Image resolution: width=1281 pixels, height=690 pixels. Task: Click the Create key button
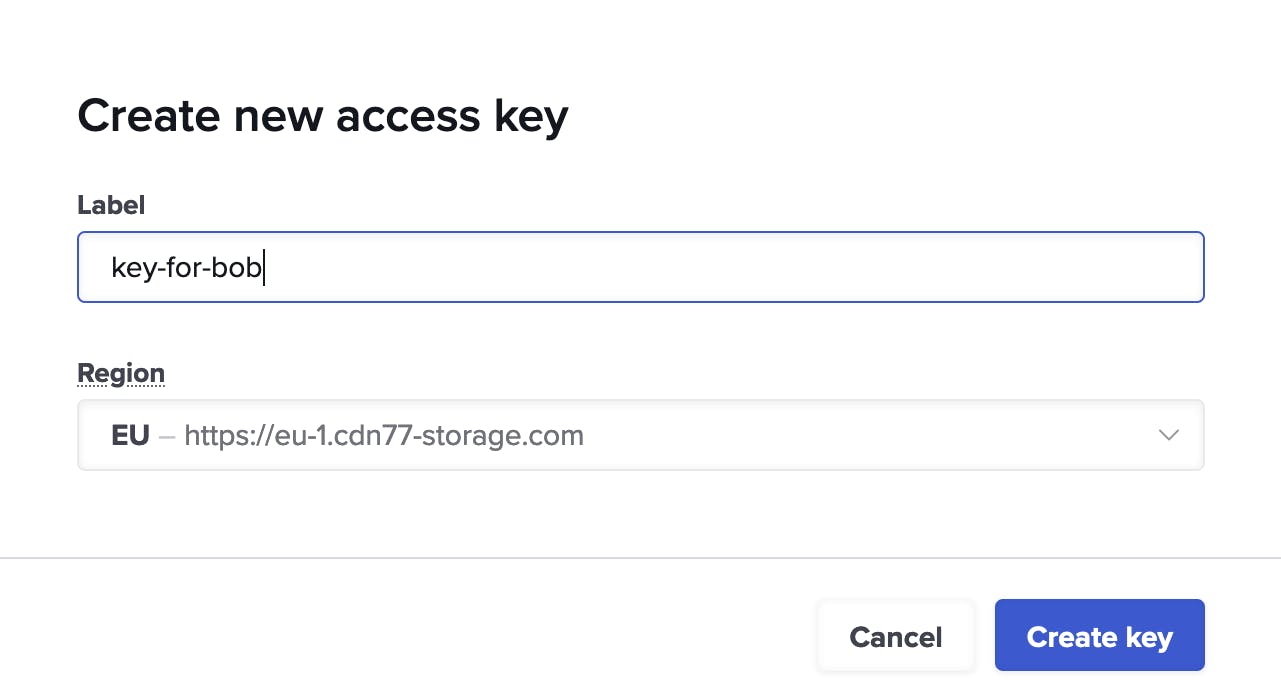(x=1099, y=636)
